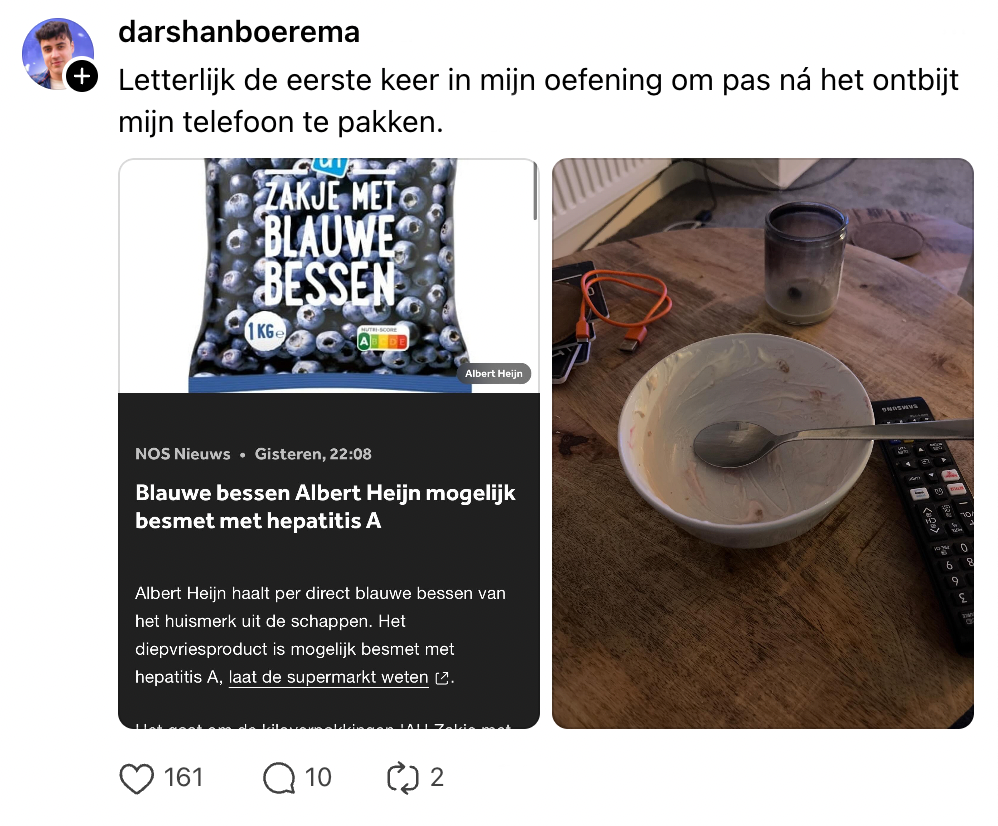The width and height of the screenshot is (998, 826).
Task: Open the empty breakfast bowl photo
Action: tap(763, 444)
